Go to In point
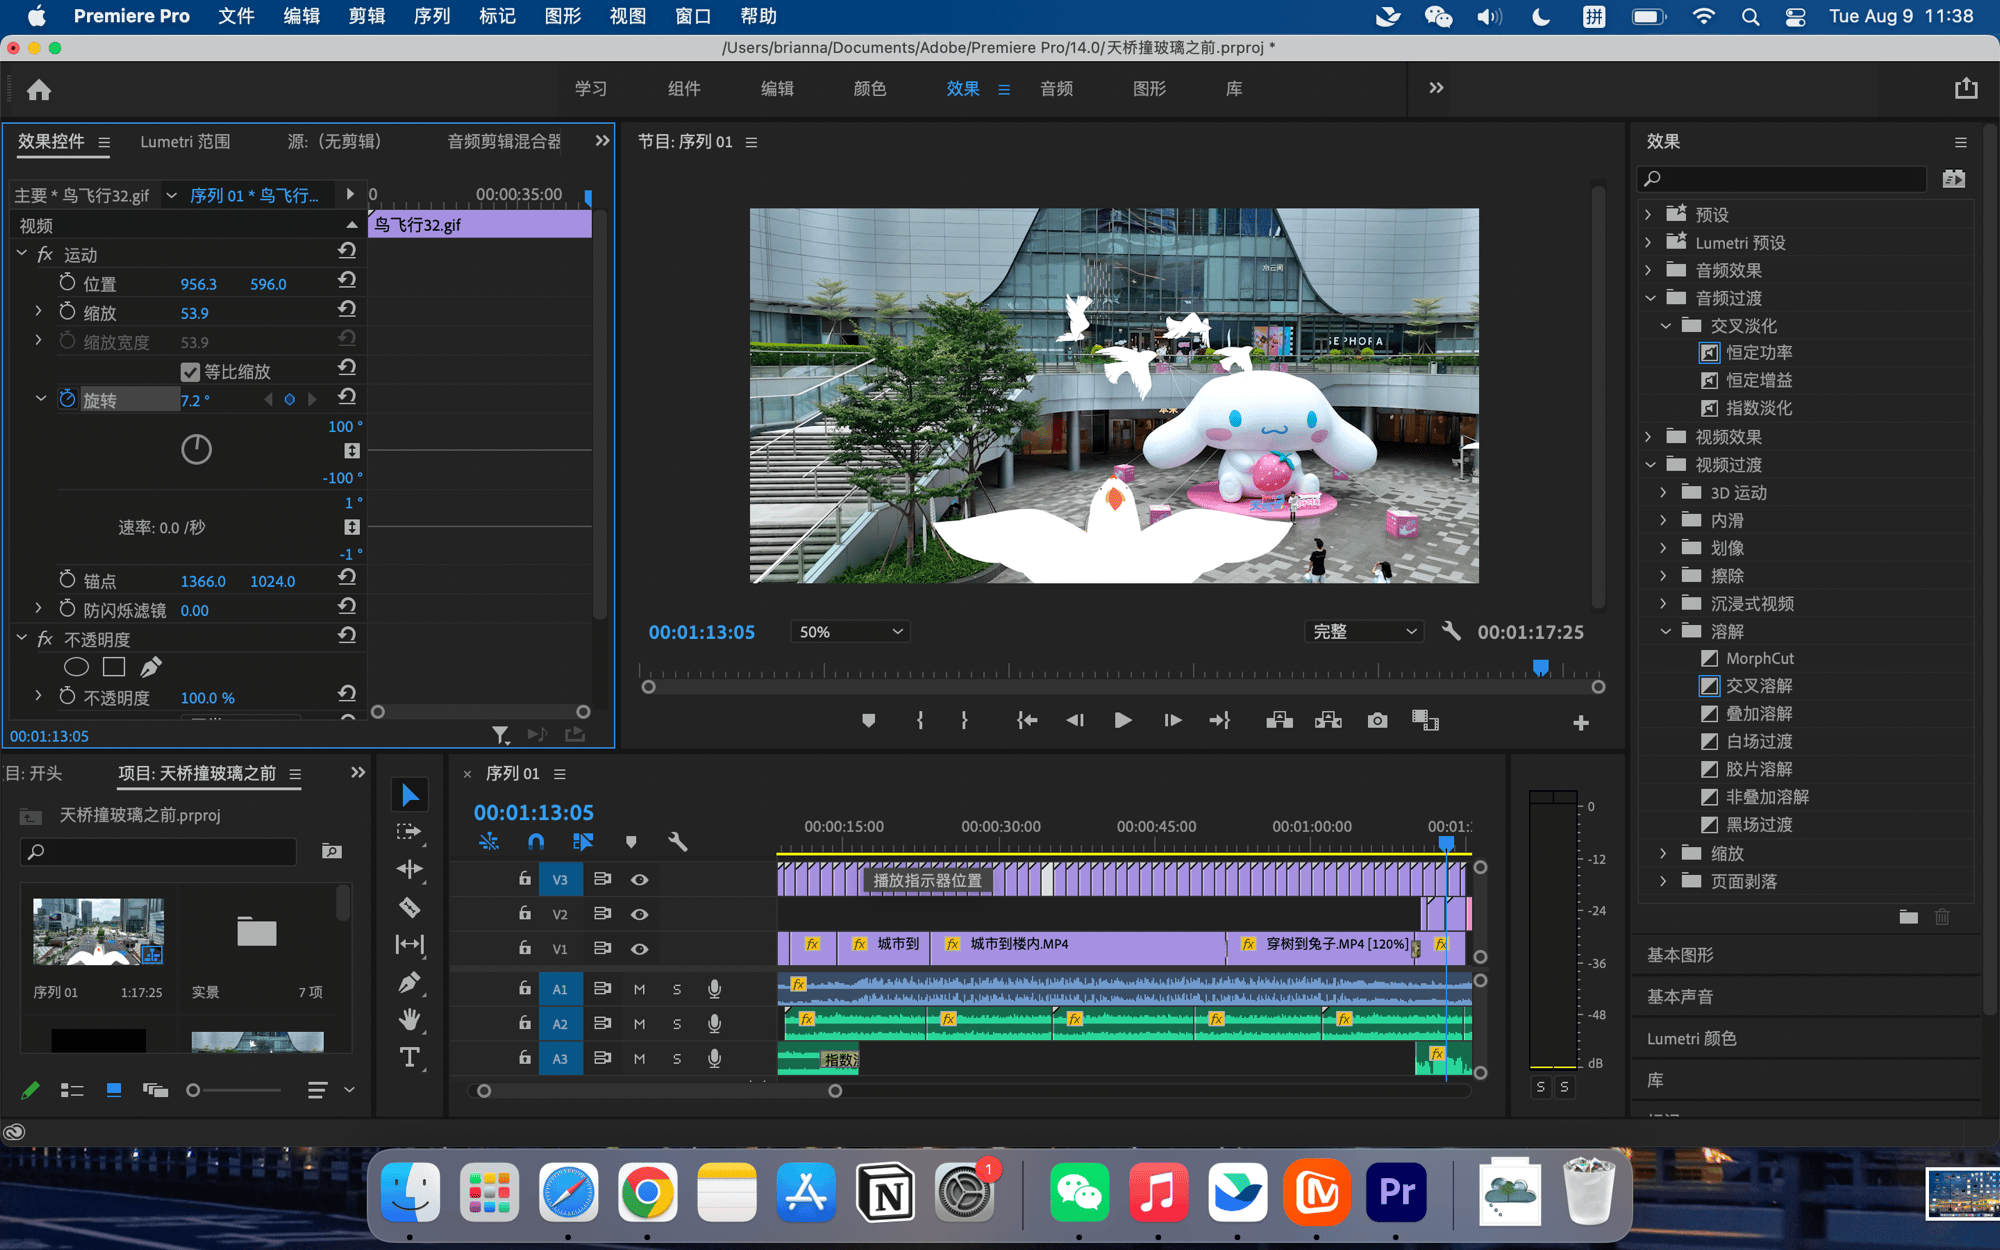This screenshot has width=2000, height=1250. (x=1026, y=721)
